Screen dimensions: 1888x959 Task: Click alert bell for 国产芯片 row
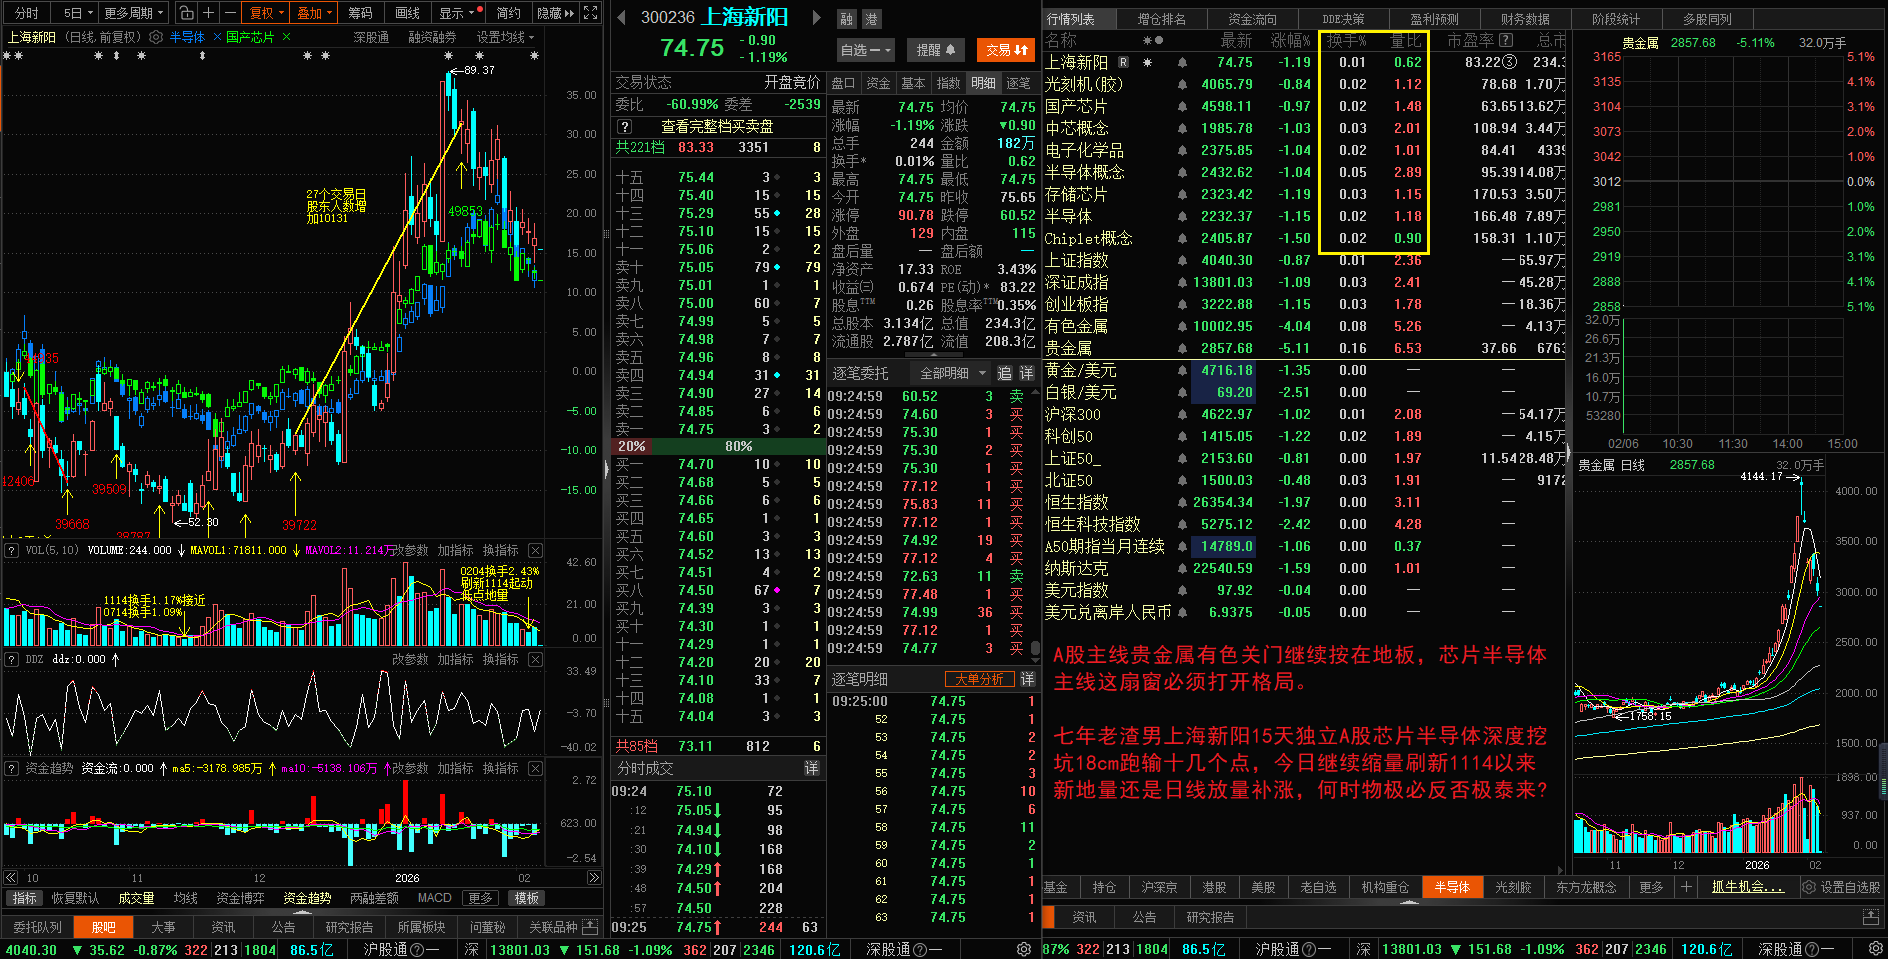[x=1182, y=106]
